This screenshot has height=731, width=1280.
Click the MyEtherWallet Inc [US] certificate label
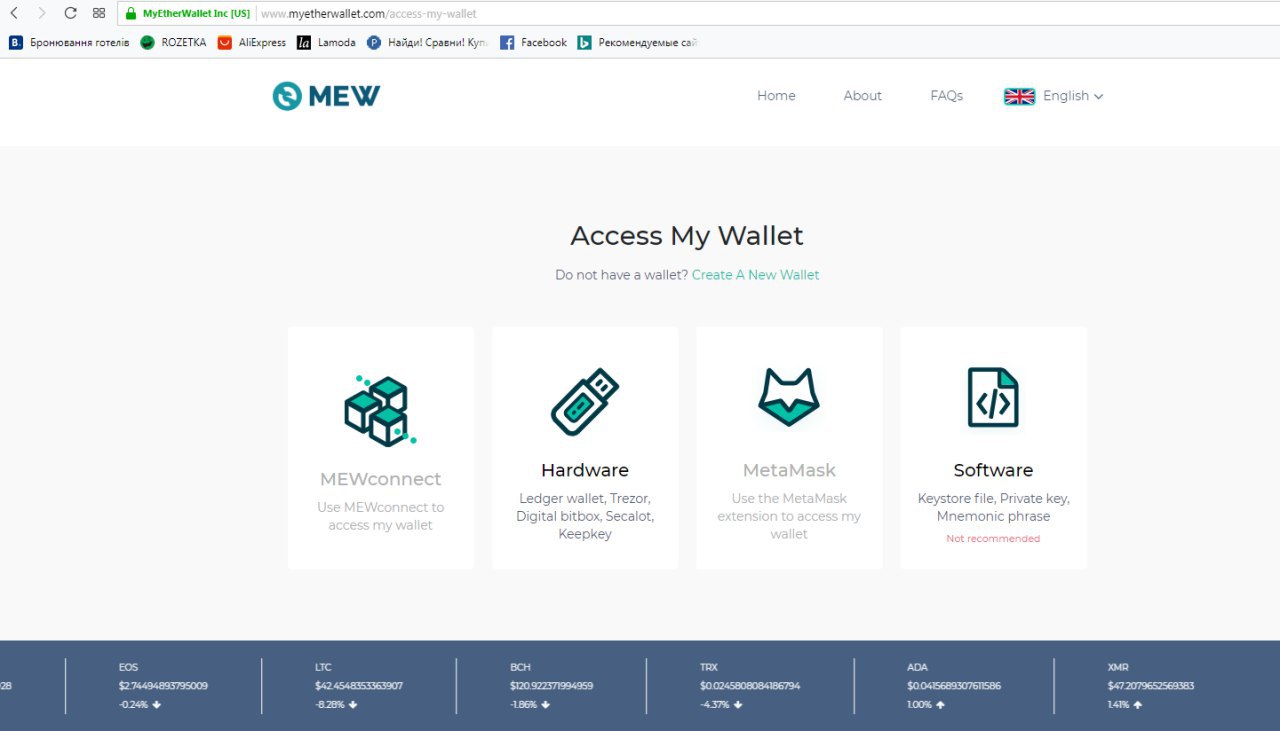click(196, 14)
